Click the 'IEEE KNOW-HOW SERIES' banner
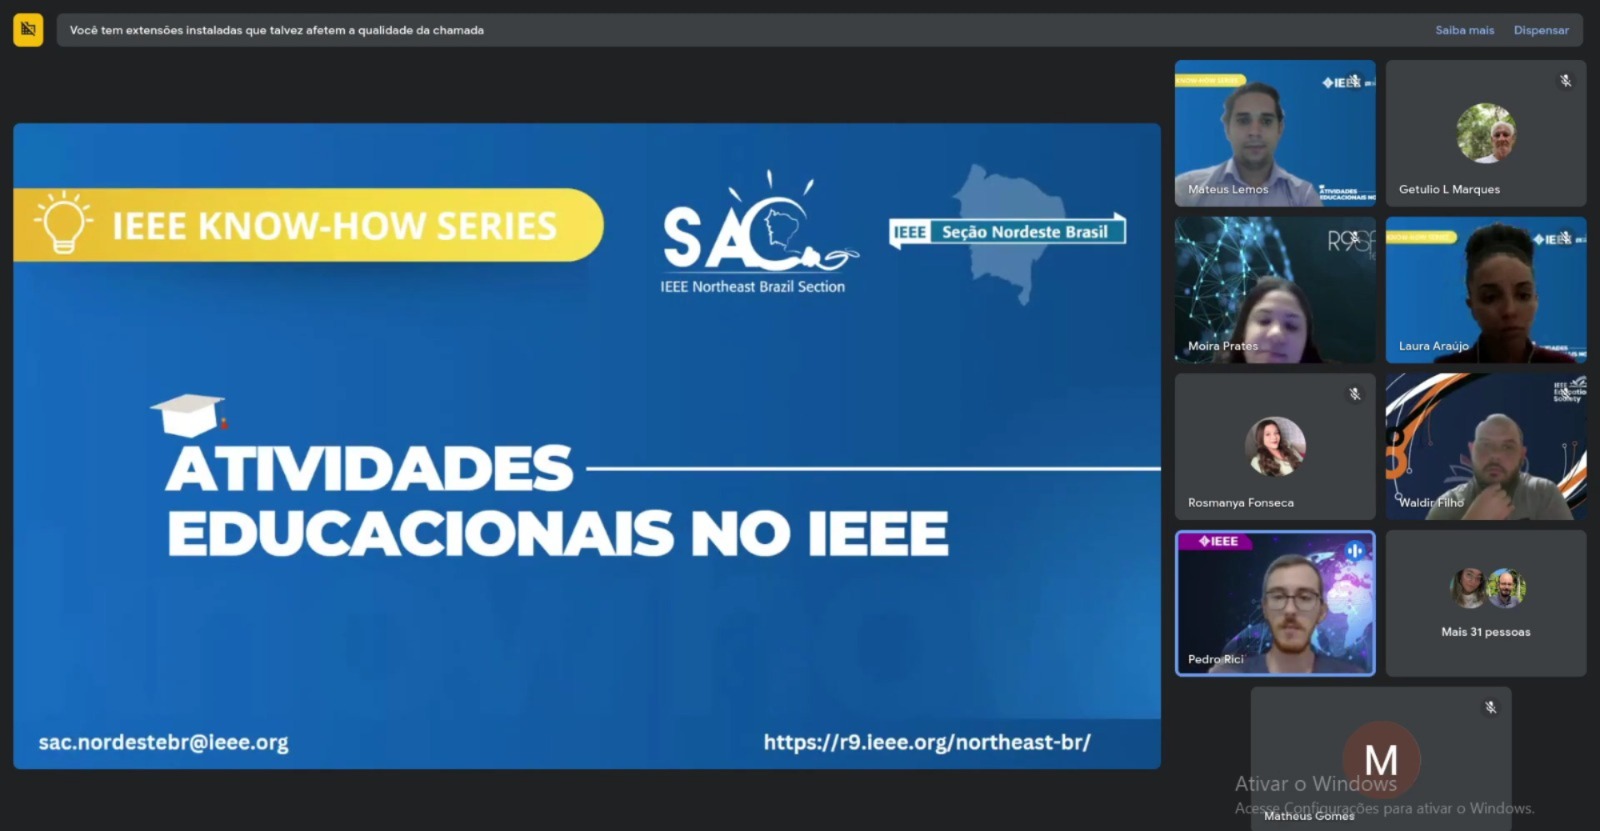This screenshot has height=831, width=1600. [x=308, y=225]
